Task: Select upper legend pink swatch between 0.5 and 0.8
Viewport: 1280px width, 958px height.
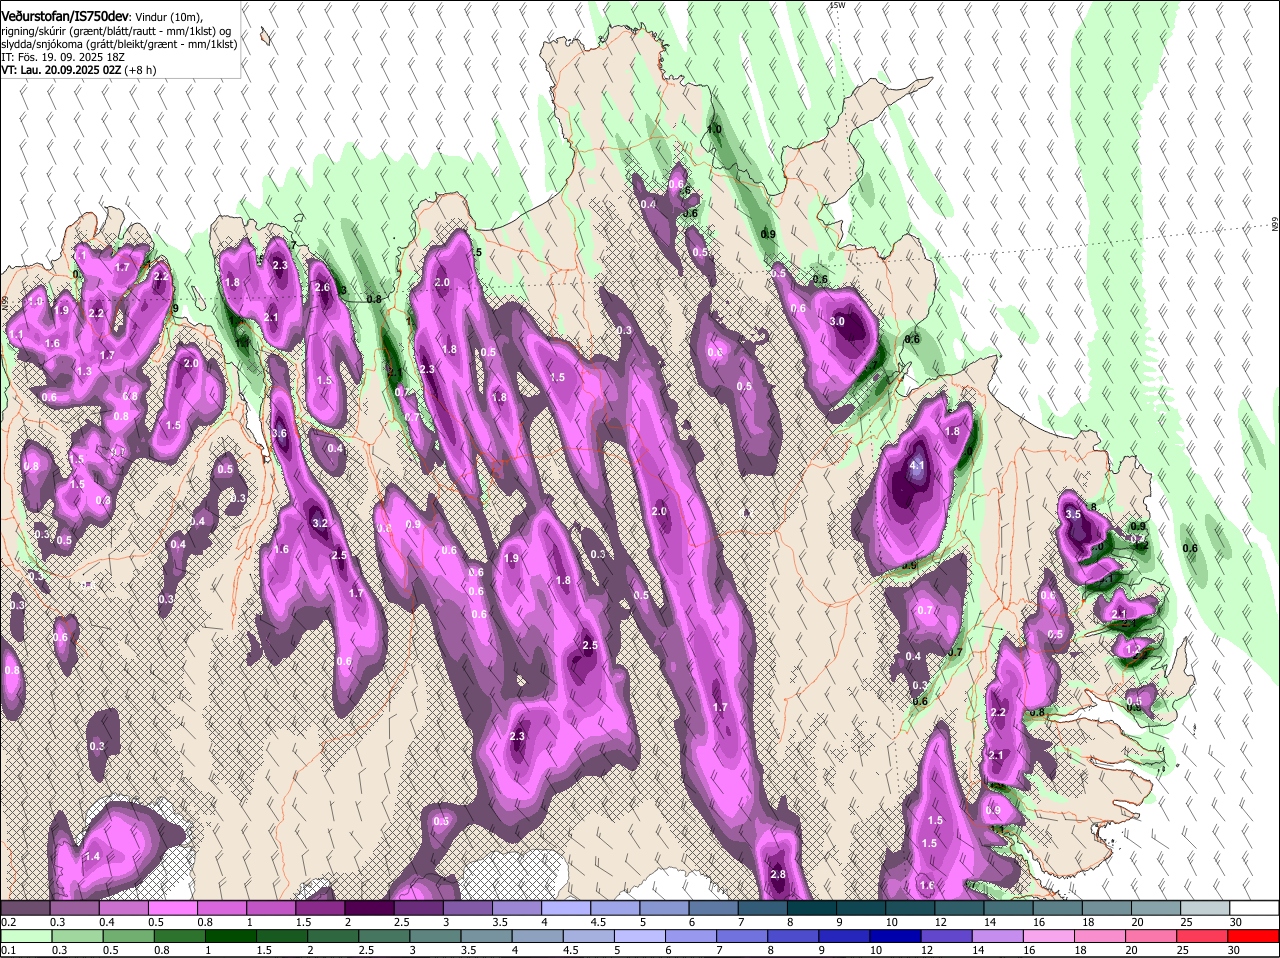Action: click(x=172, y=908)
